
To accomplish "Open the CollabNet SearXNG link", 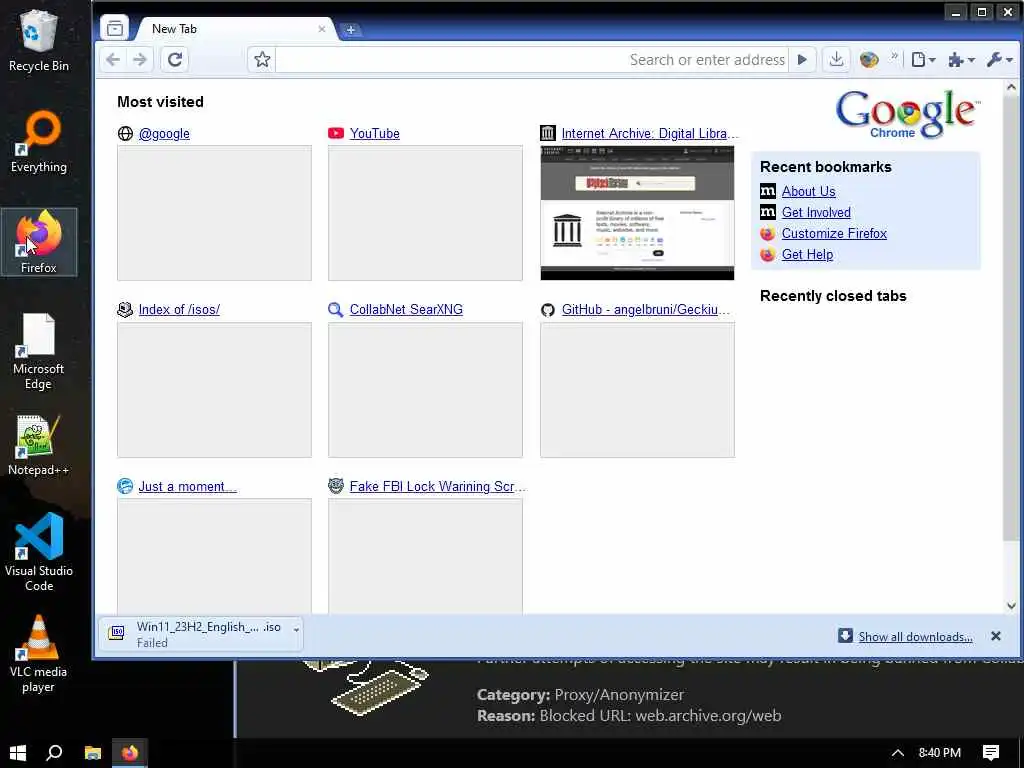I will click(x=406, y=310).
